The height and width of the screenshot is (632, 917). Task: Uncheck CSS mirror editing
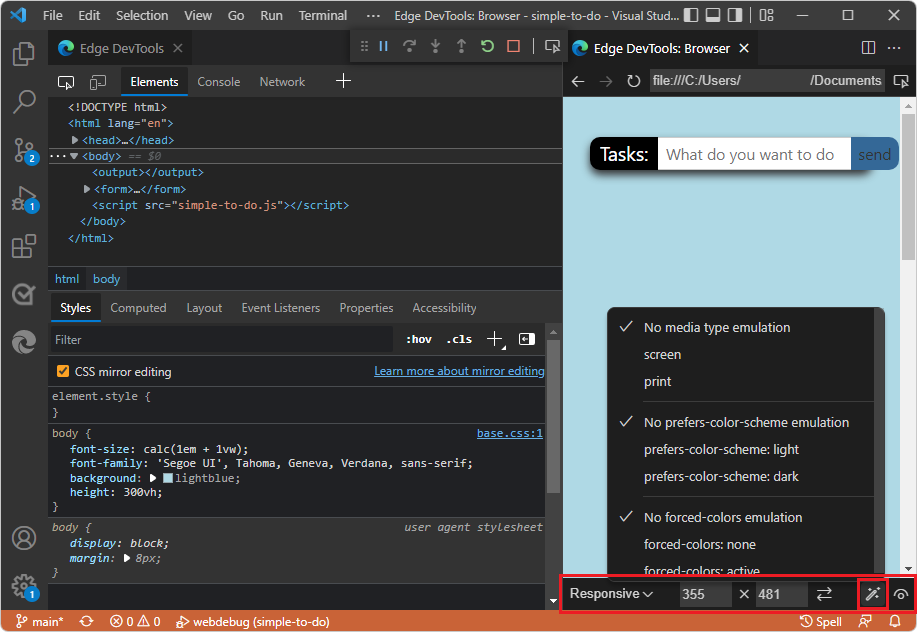[x=63, y=370]
